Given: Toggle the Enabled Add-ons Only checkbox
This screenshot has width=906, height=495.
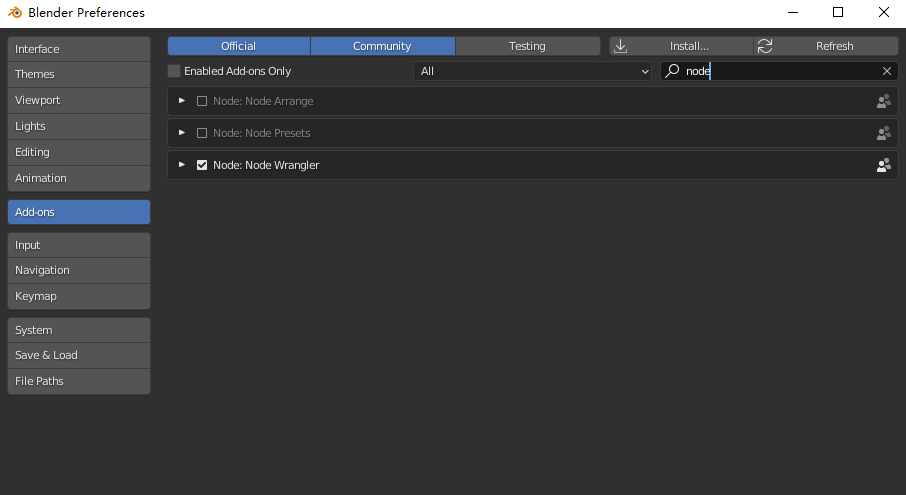Looking at the screenshot, I should 174,71.
